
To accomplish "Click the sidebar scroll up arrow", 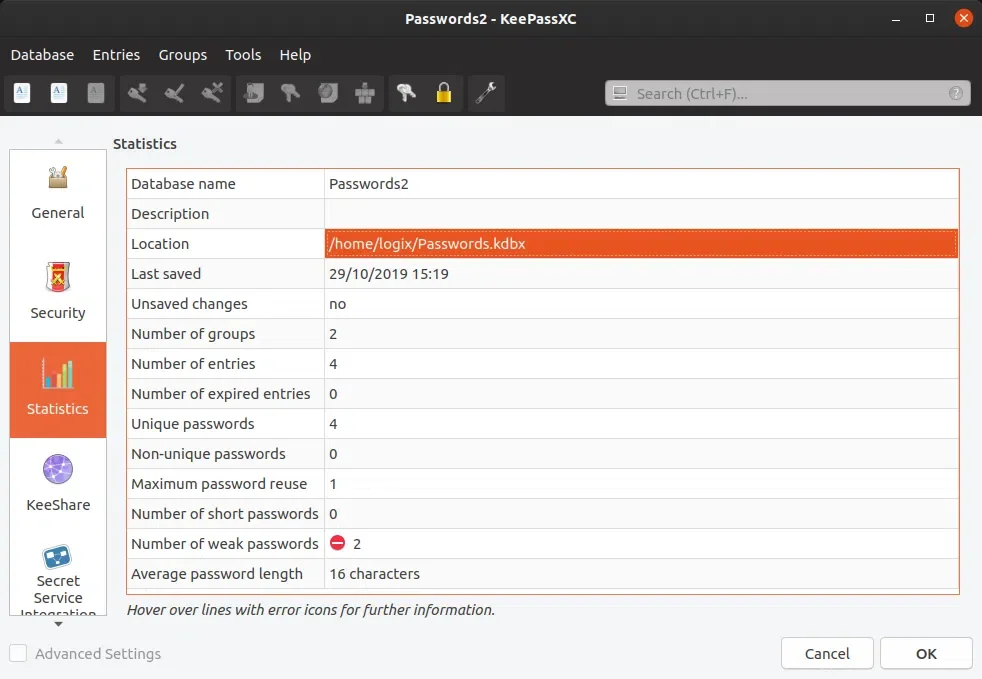I will (58, 142).
